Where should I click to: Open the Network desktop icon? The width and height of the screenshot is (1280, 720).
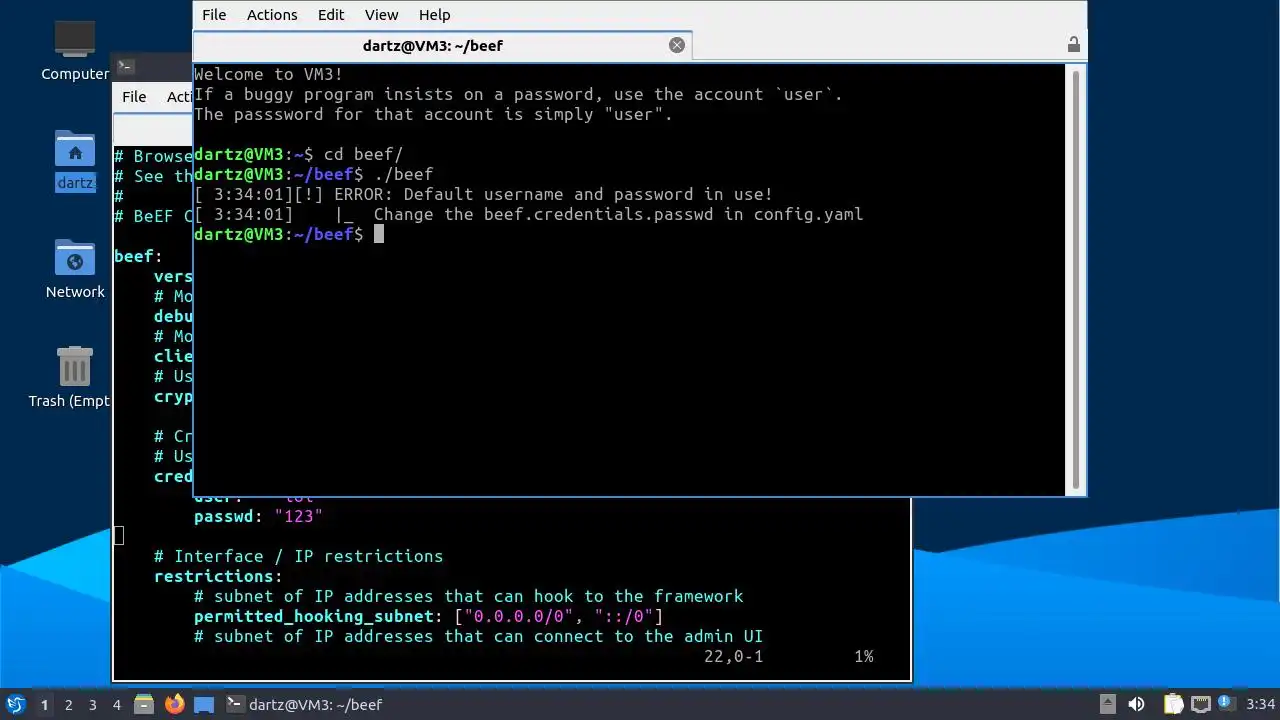(x=75, y=269)
